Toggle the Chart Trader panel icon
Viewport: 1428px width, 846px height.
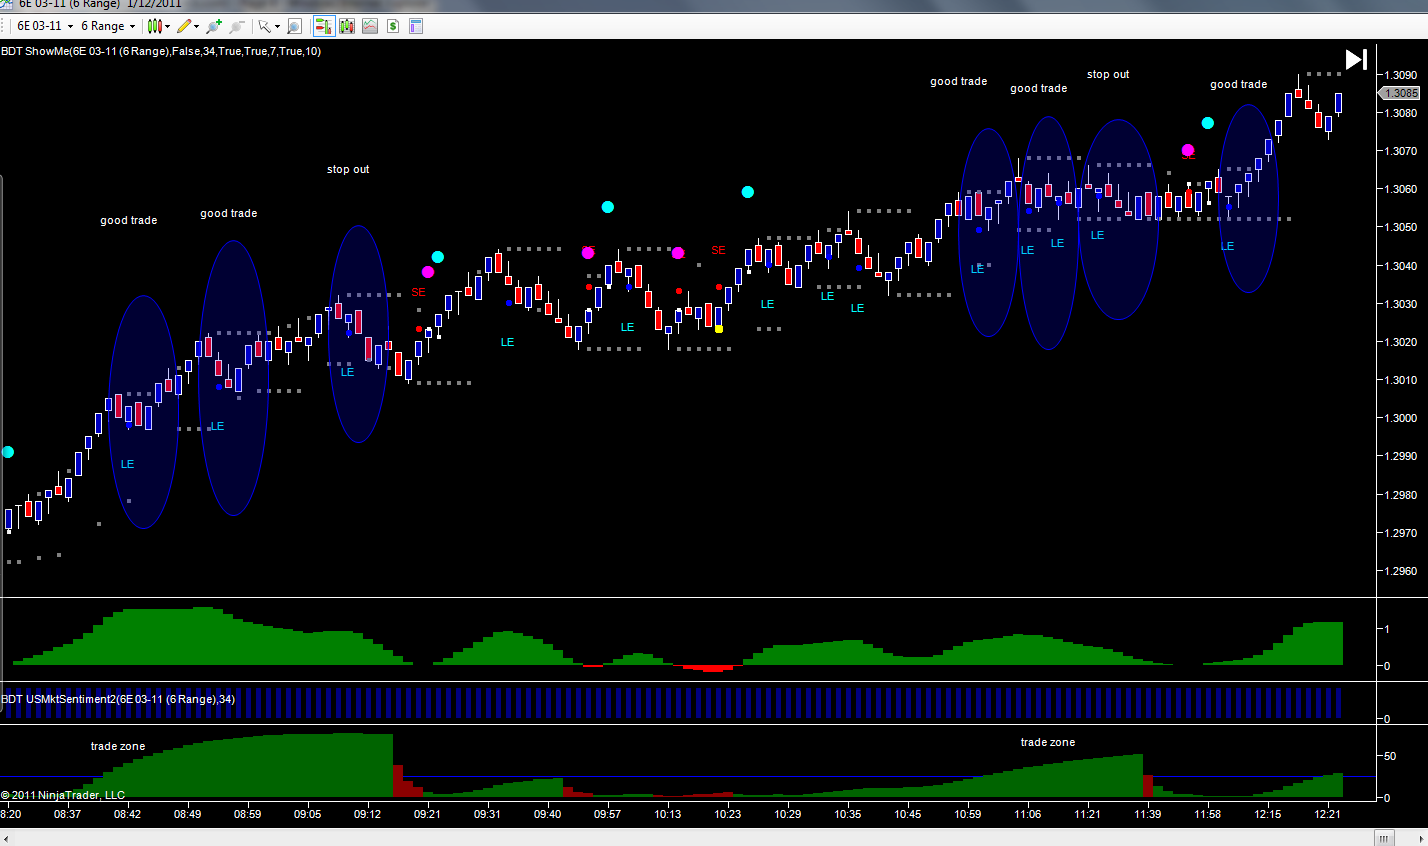coord(324,26)
